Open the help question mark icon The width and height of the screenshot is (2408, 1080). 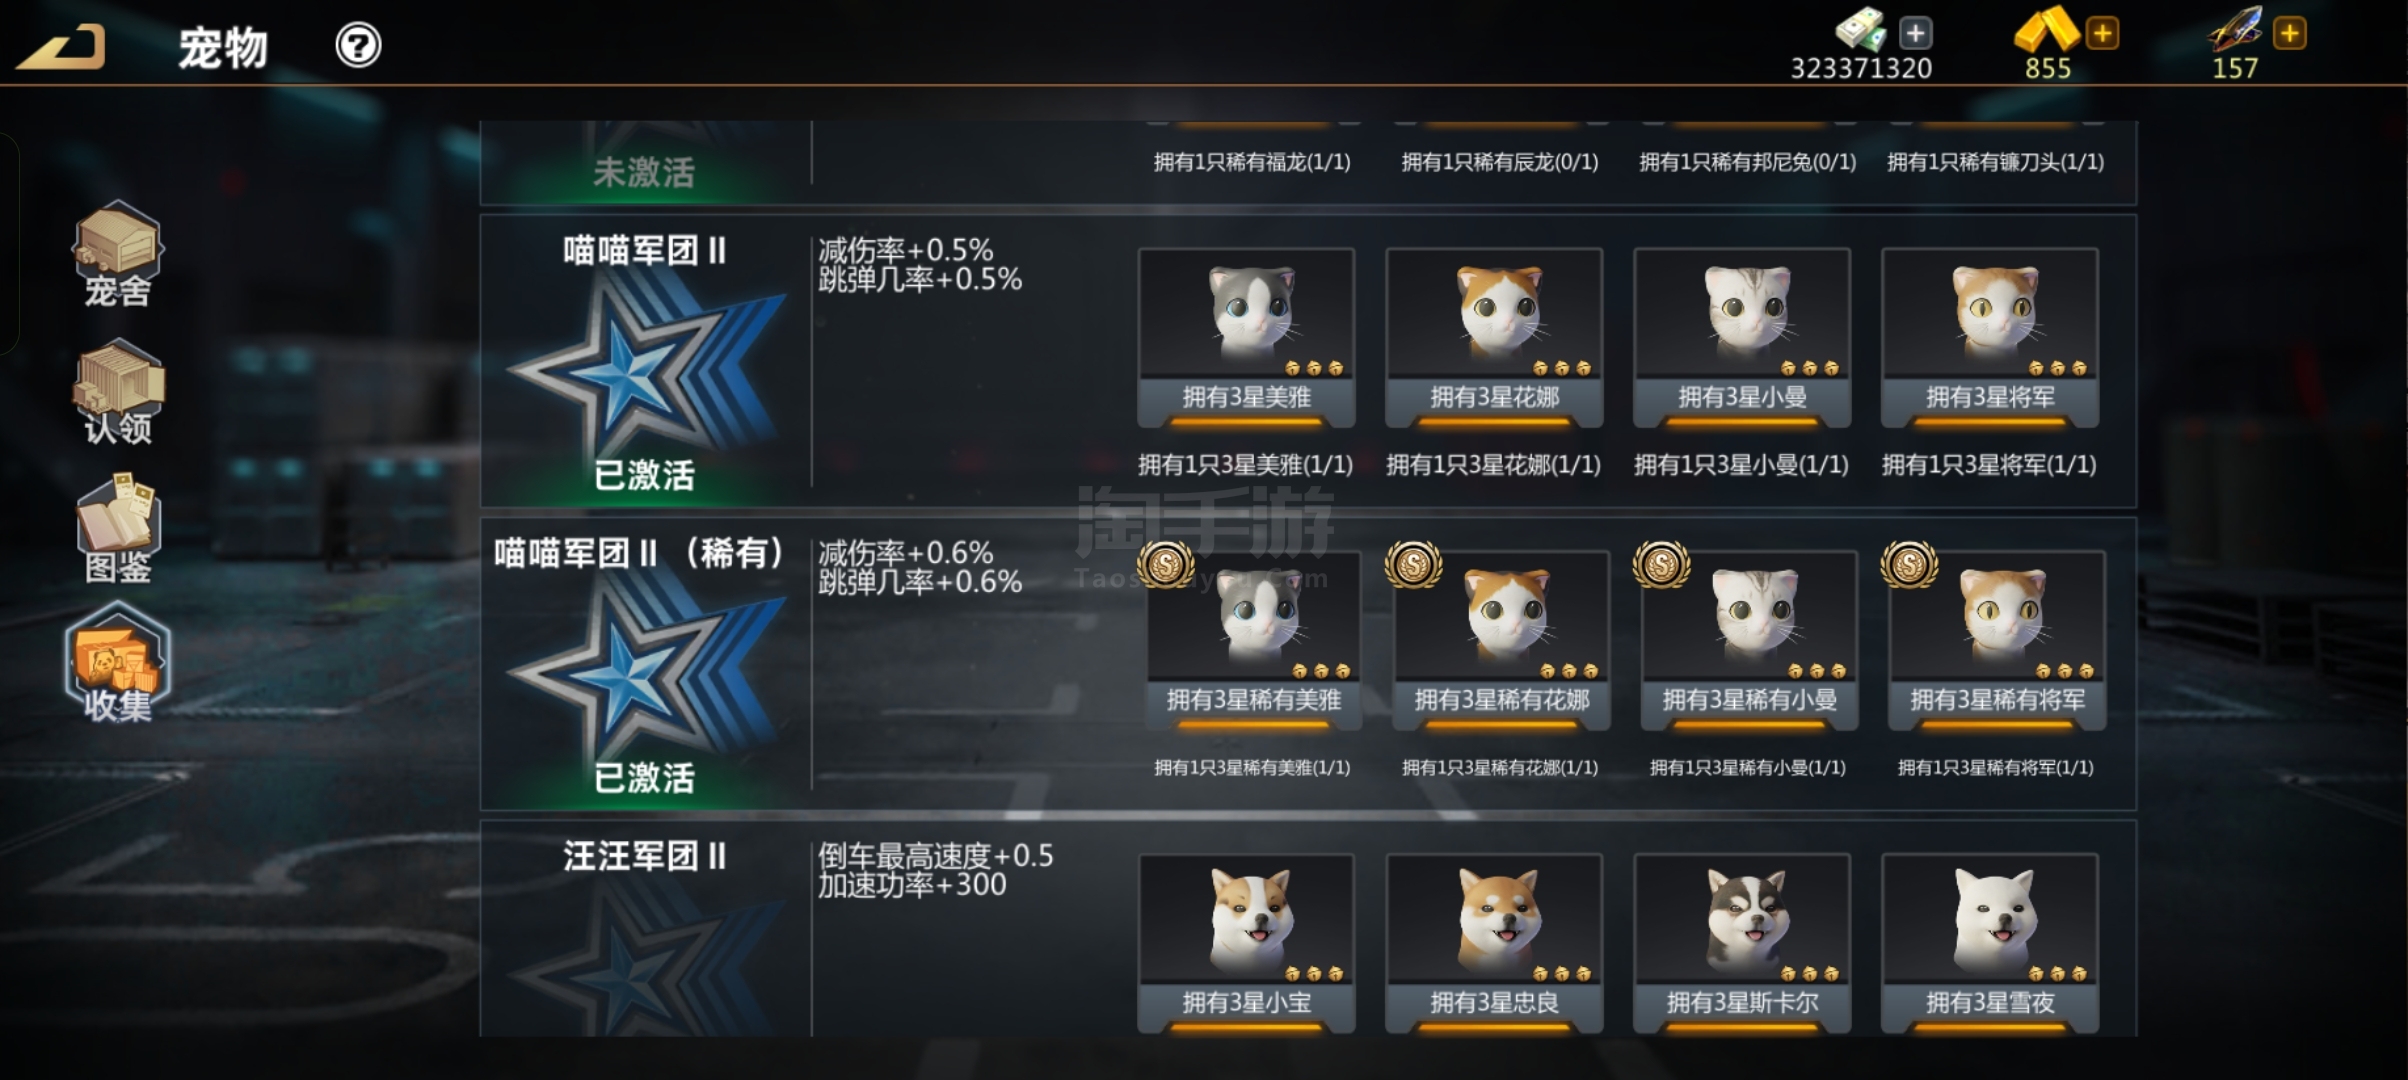pyautogui.click(x=358, y=45)
